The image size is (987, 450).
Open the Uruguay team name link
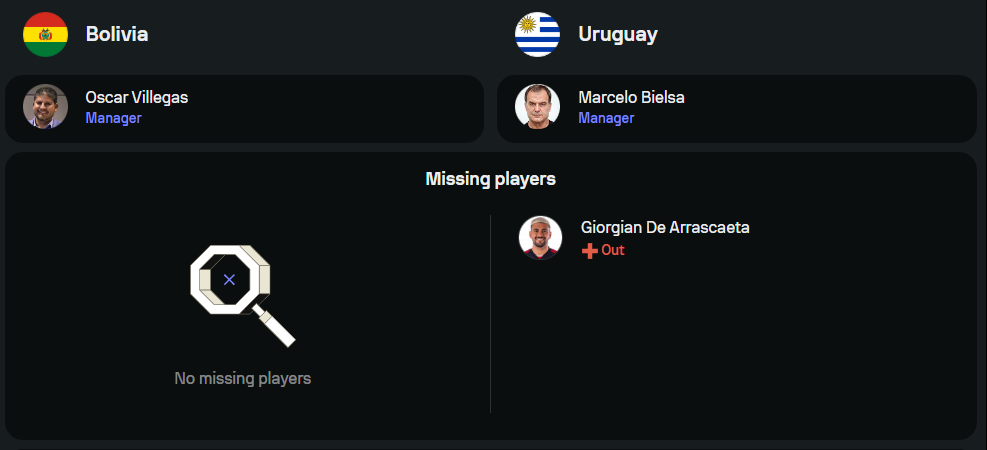coord(618,34)
